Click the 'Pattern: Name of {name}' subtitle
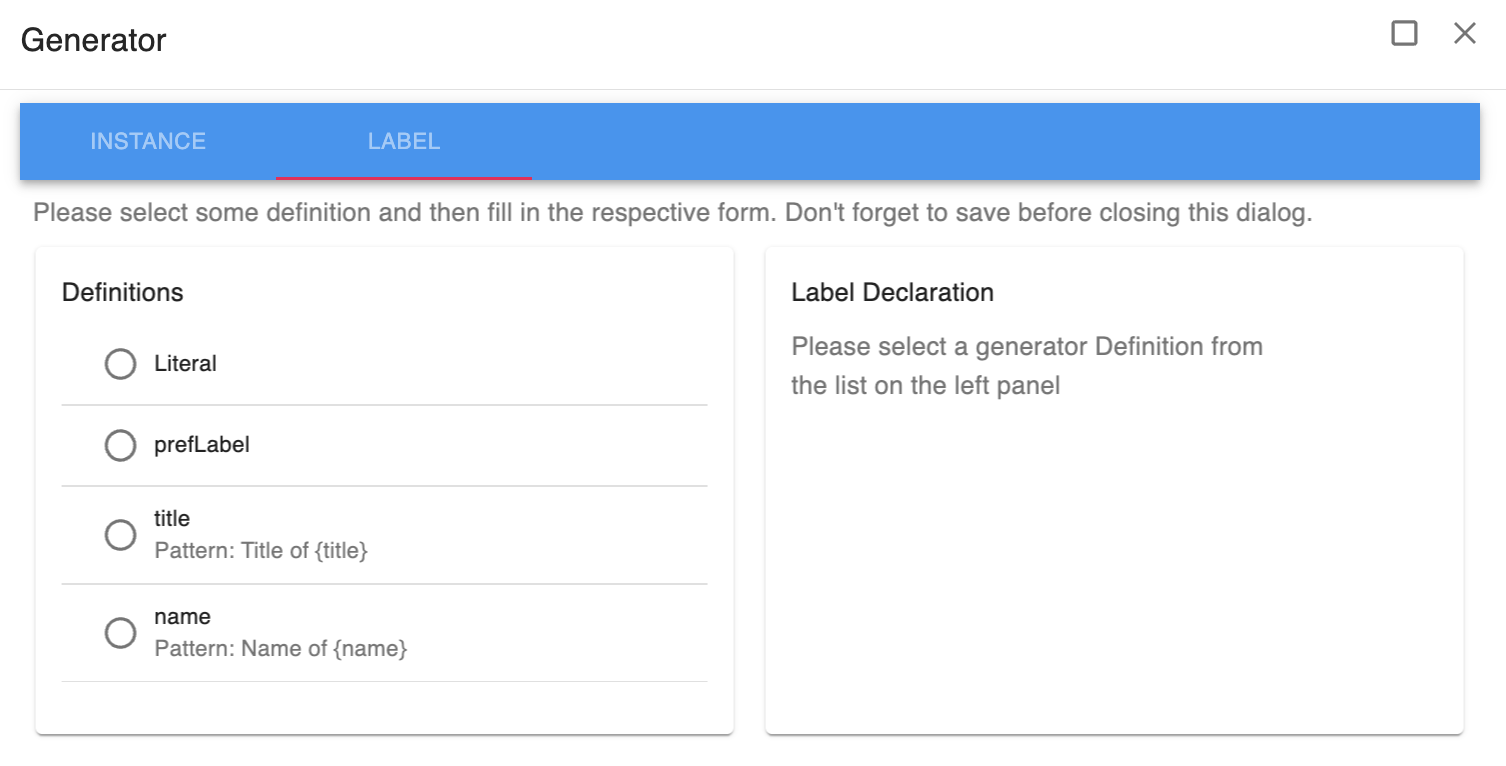This screenshot has width=1506, height=766. [x=281, y=649]
